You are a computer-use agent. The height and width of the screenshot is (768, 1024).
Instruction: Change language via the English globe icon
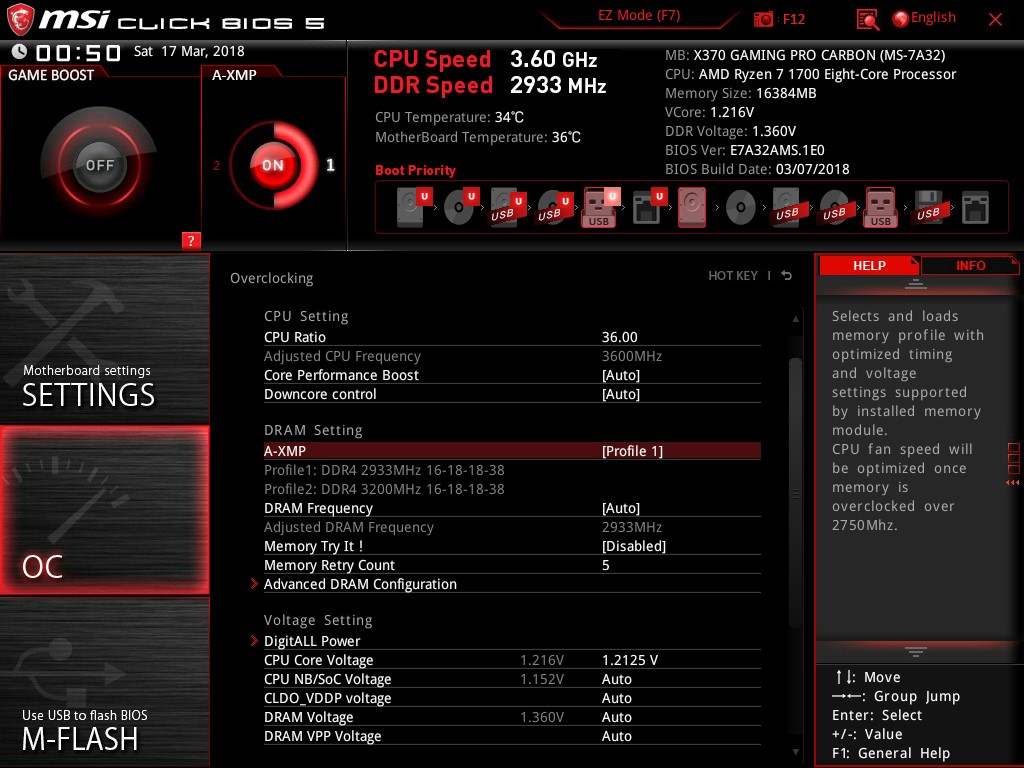[901, 19]
